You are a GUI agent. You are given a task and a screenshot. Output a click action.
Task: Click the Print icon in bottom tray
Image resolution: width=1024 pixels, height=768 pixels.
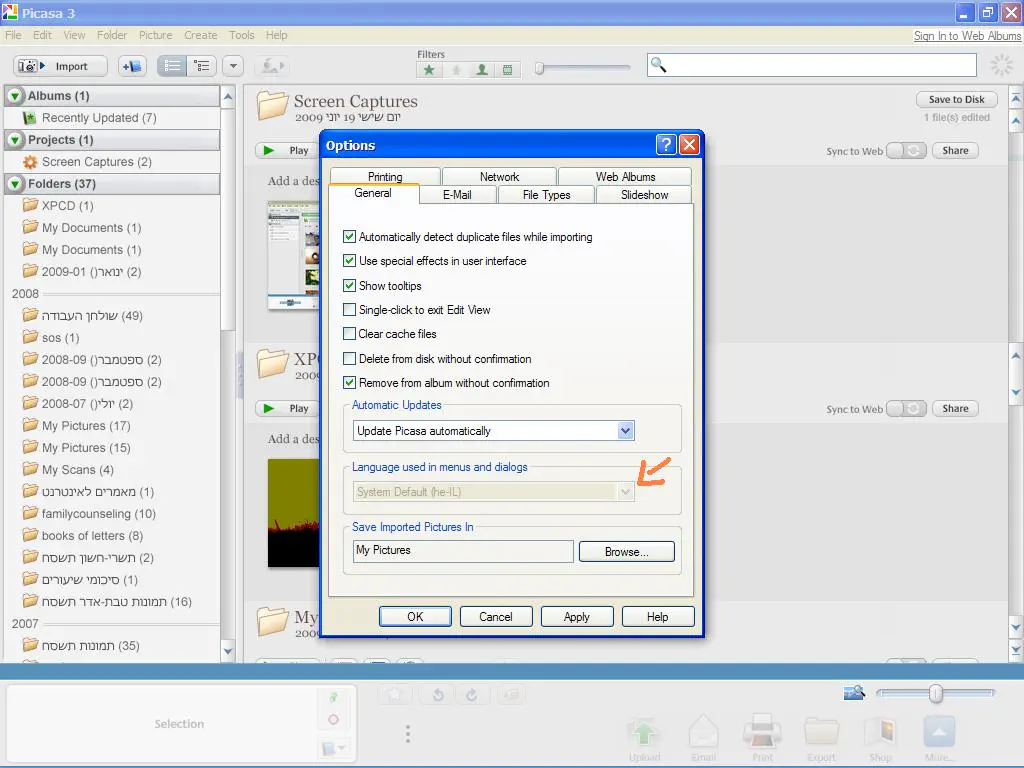pos(762,737)
